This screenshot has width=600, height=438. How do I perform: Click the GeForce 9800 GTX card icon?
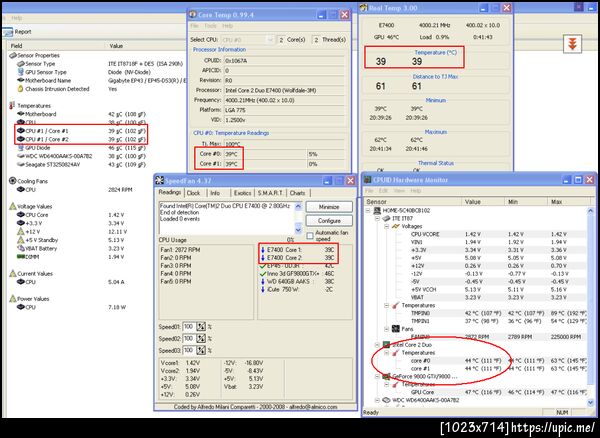(x=386, y=376)
